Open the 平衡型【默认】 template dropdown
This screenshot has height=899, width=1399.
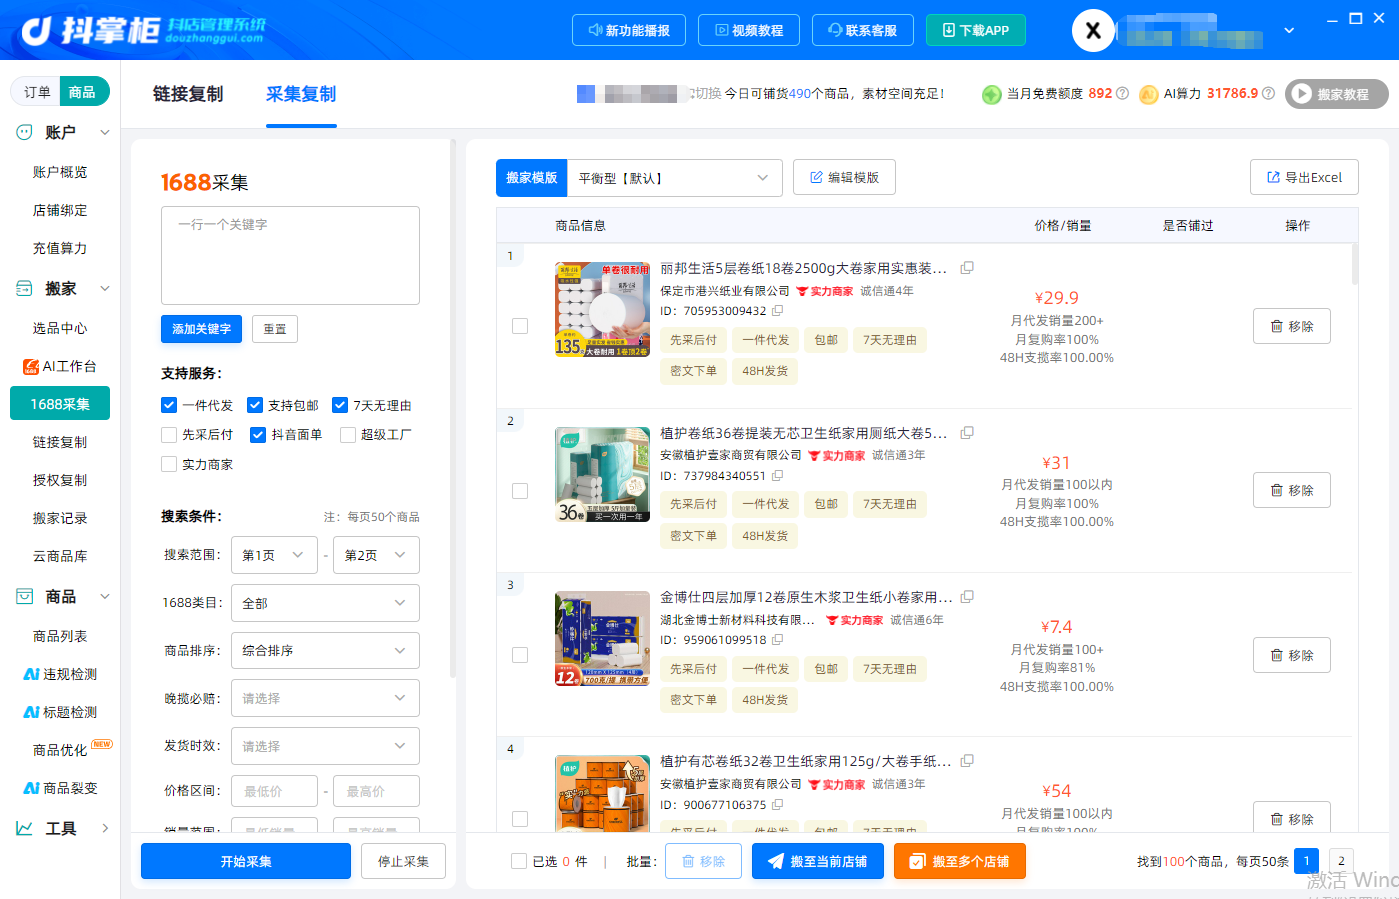[674, 178]
